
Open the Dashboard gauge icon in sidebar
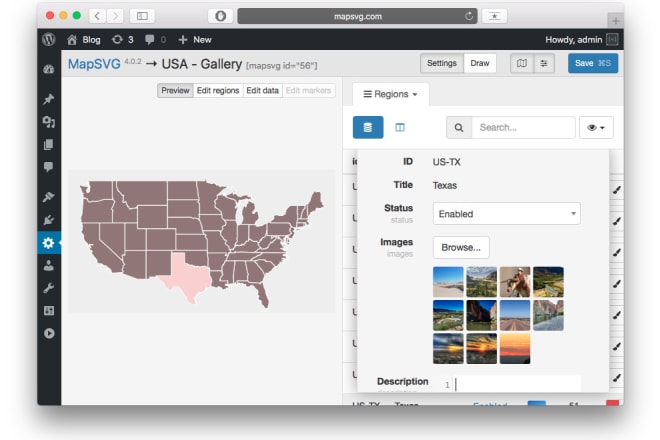coord(49,69)
